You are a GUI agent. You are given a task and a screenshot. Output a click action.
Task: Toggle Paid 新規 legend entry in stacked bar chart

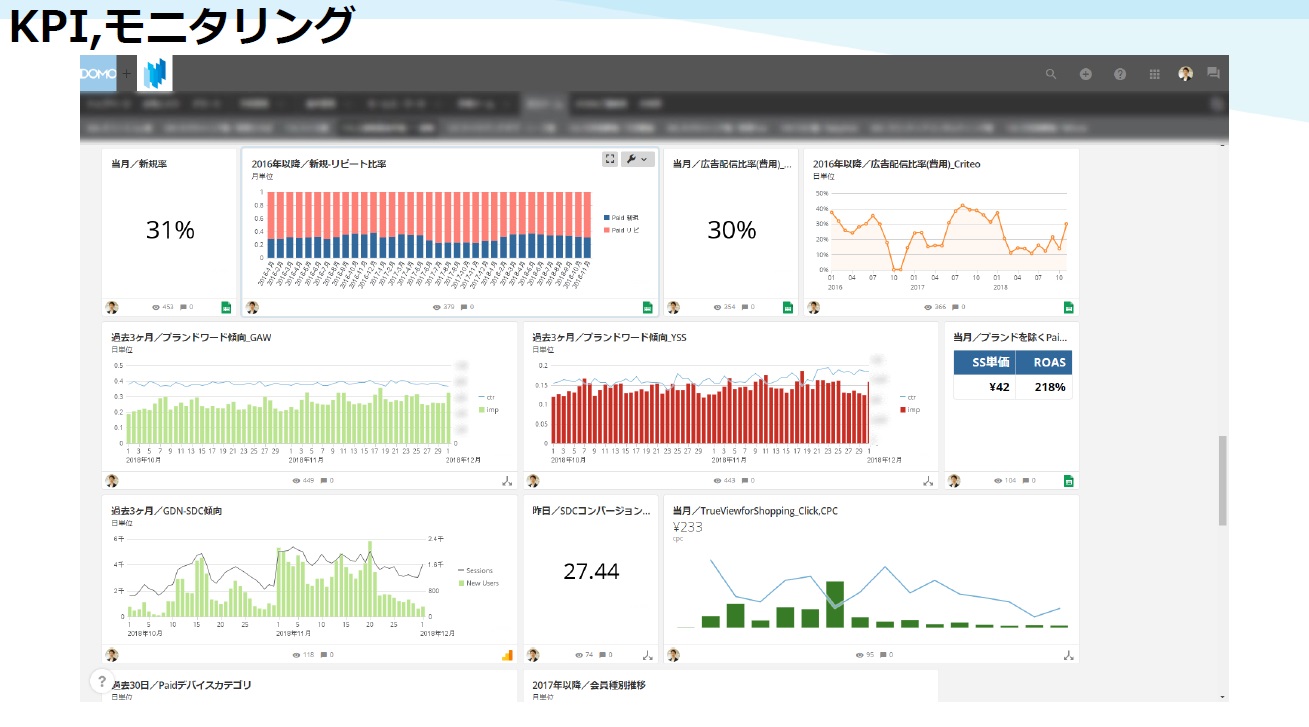click(x=621, y=217)
